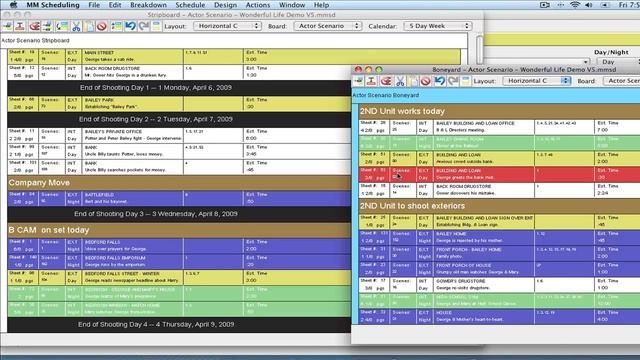This screenshot has width=640, height=360.
Task: Select the 'End of Shooting Day 1' banner
Action: coord(179,88)
